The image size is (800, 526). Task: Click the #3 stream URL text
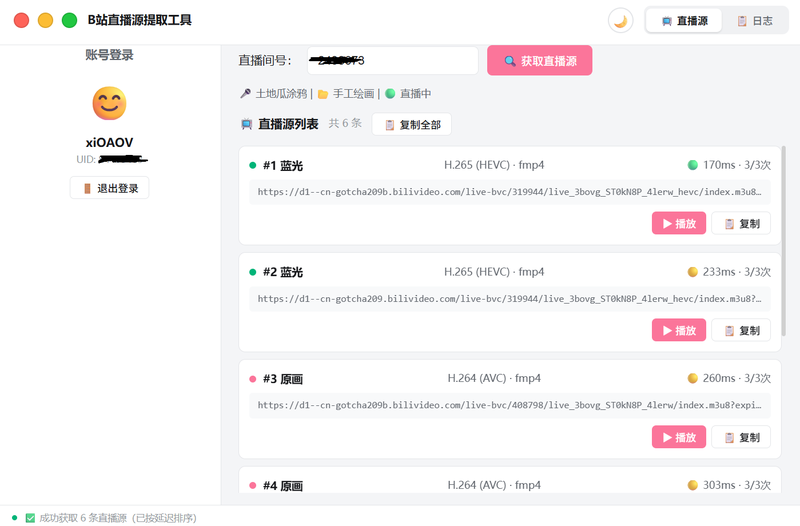(x=509, y=405)
